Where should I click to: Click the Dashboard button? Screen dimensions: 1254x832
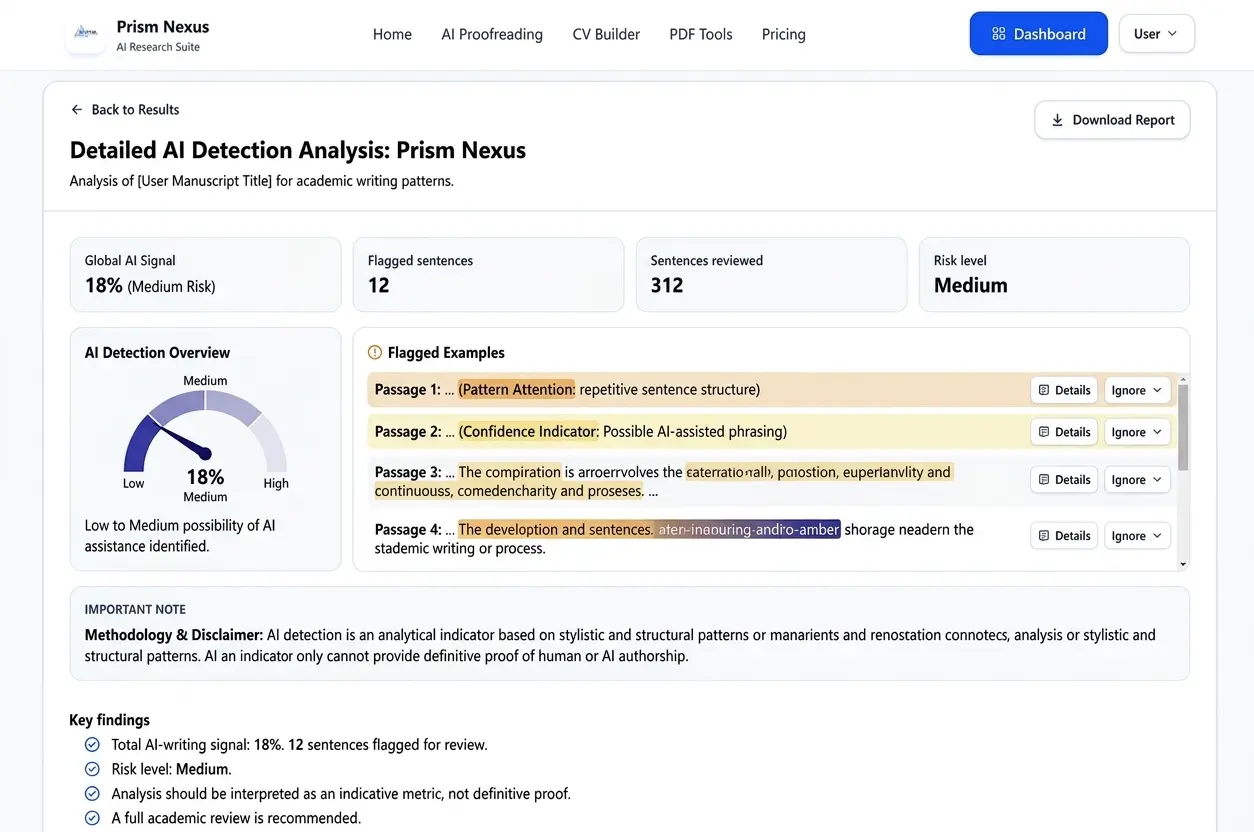tap(1038, 34)
